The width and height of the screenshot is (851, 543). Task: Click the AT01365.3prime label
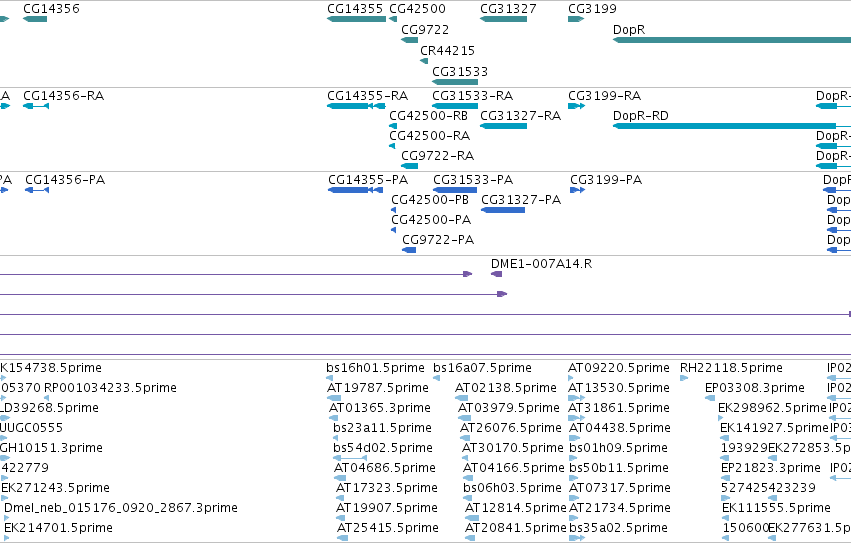[380, 408]
